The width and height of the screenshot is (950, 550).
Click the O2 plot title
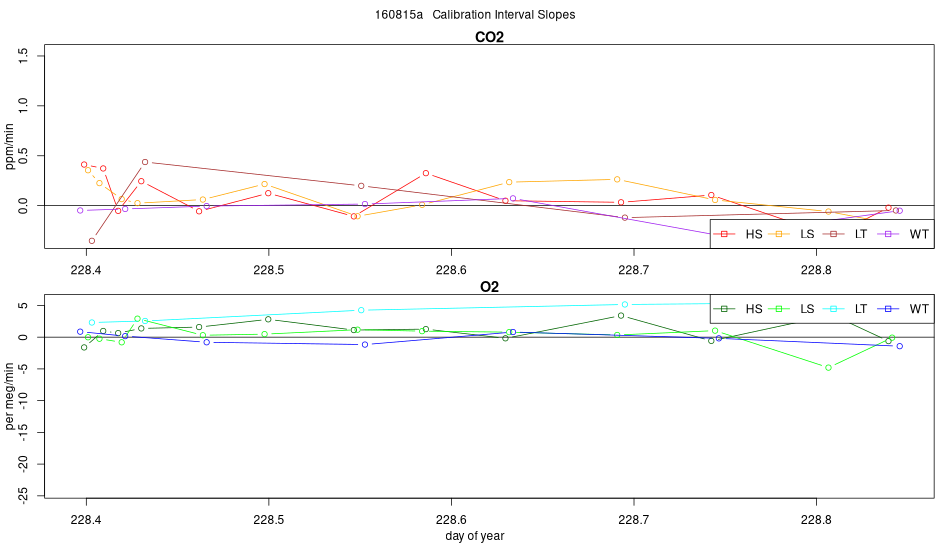click(490, 287)
